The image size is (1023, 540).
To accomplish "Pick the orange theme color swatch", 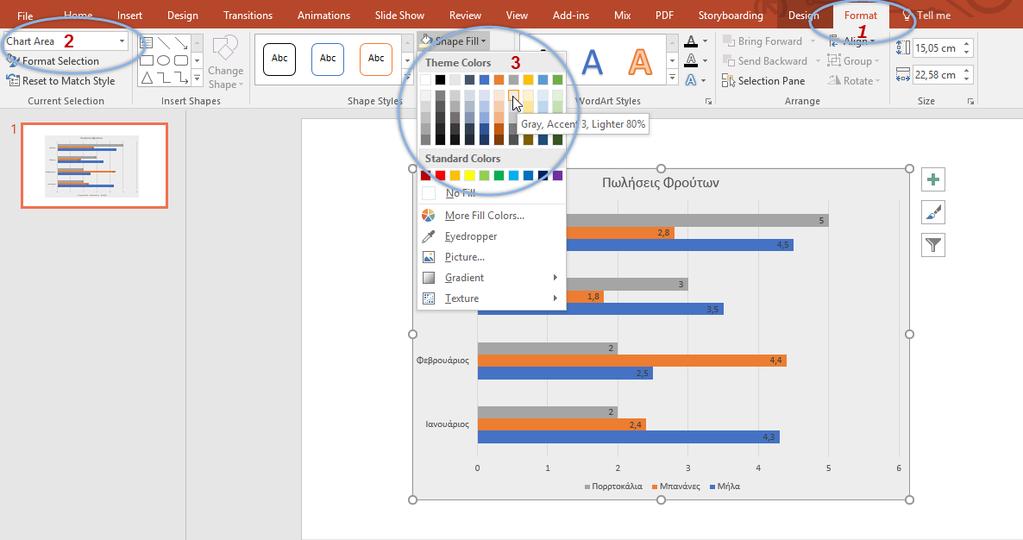I will point(499,80).
